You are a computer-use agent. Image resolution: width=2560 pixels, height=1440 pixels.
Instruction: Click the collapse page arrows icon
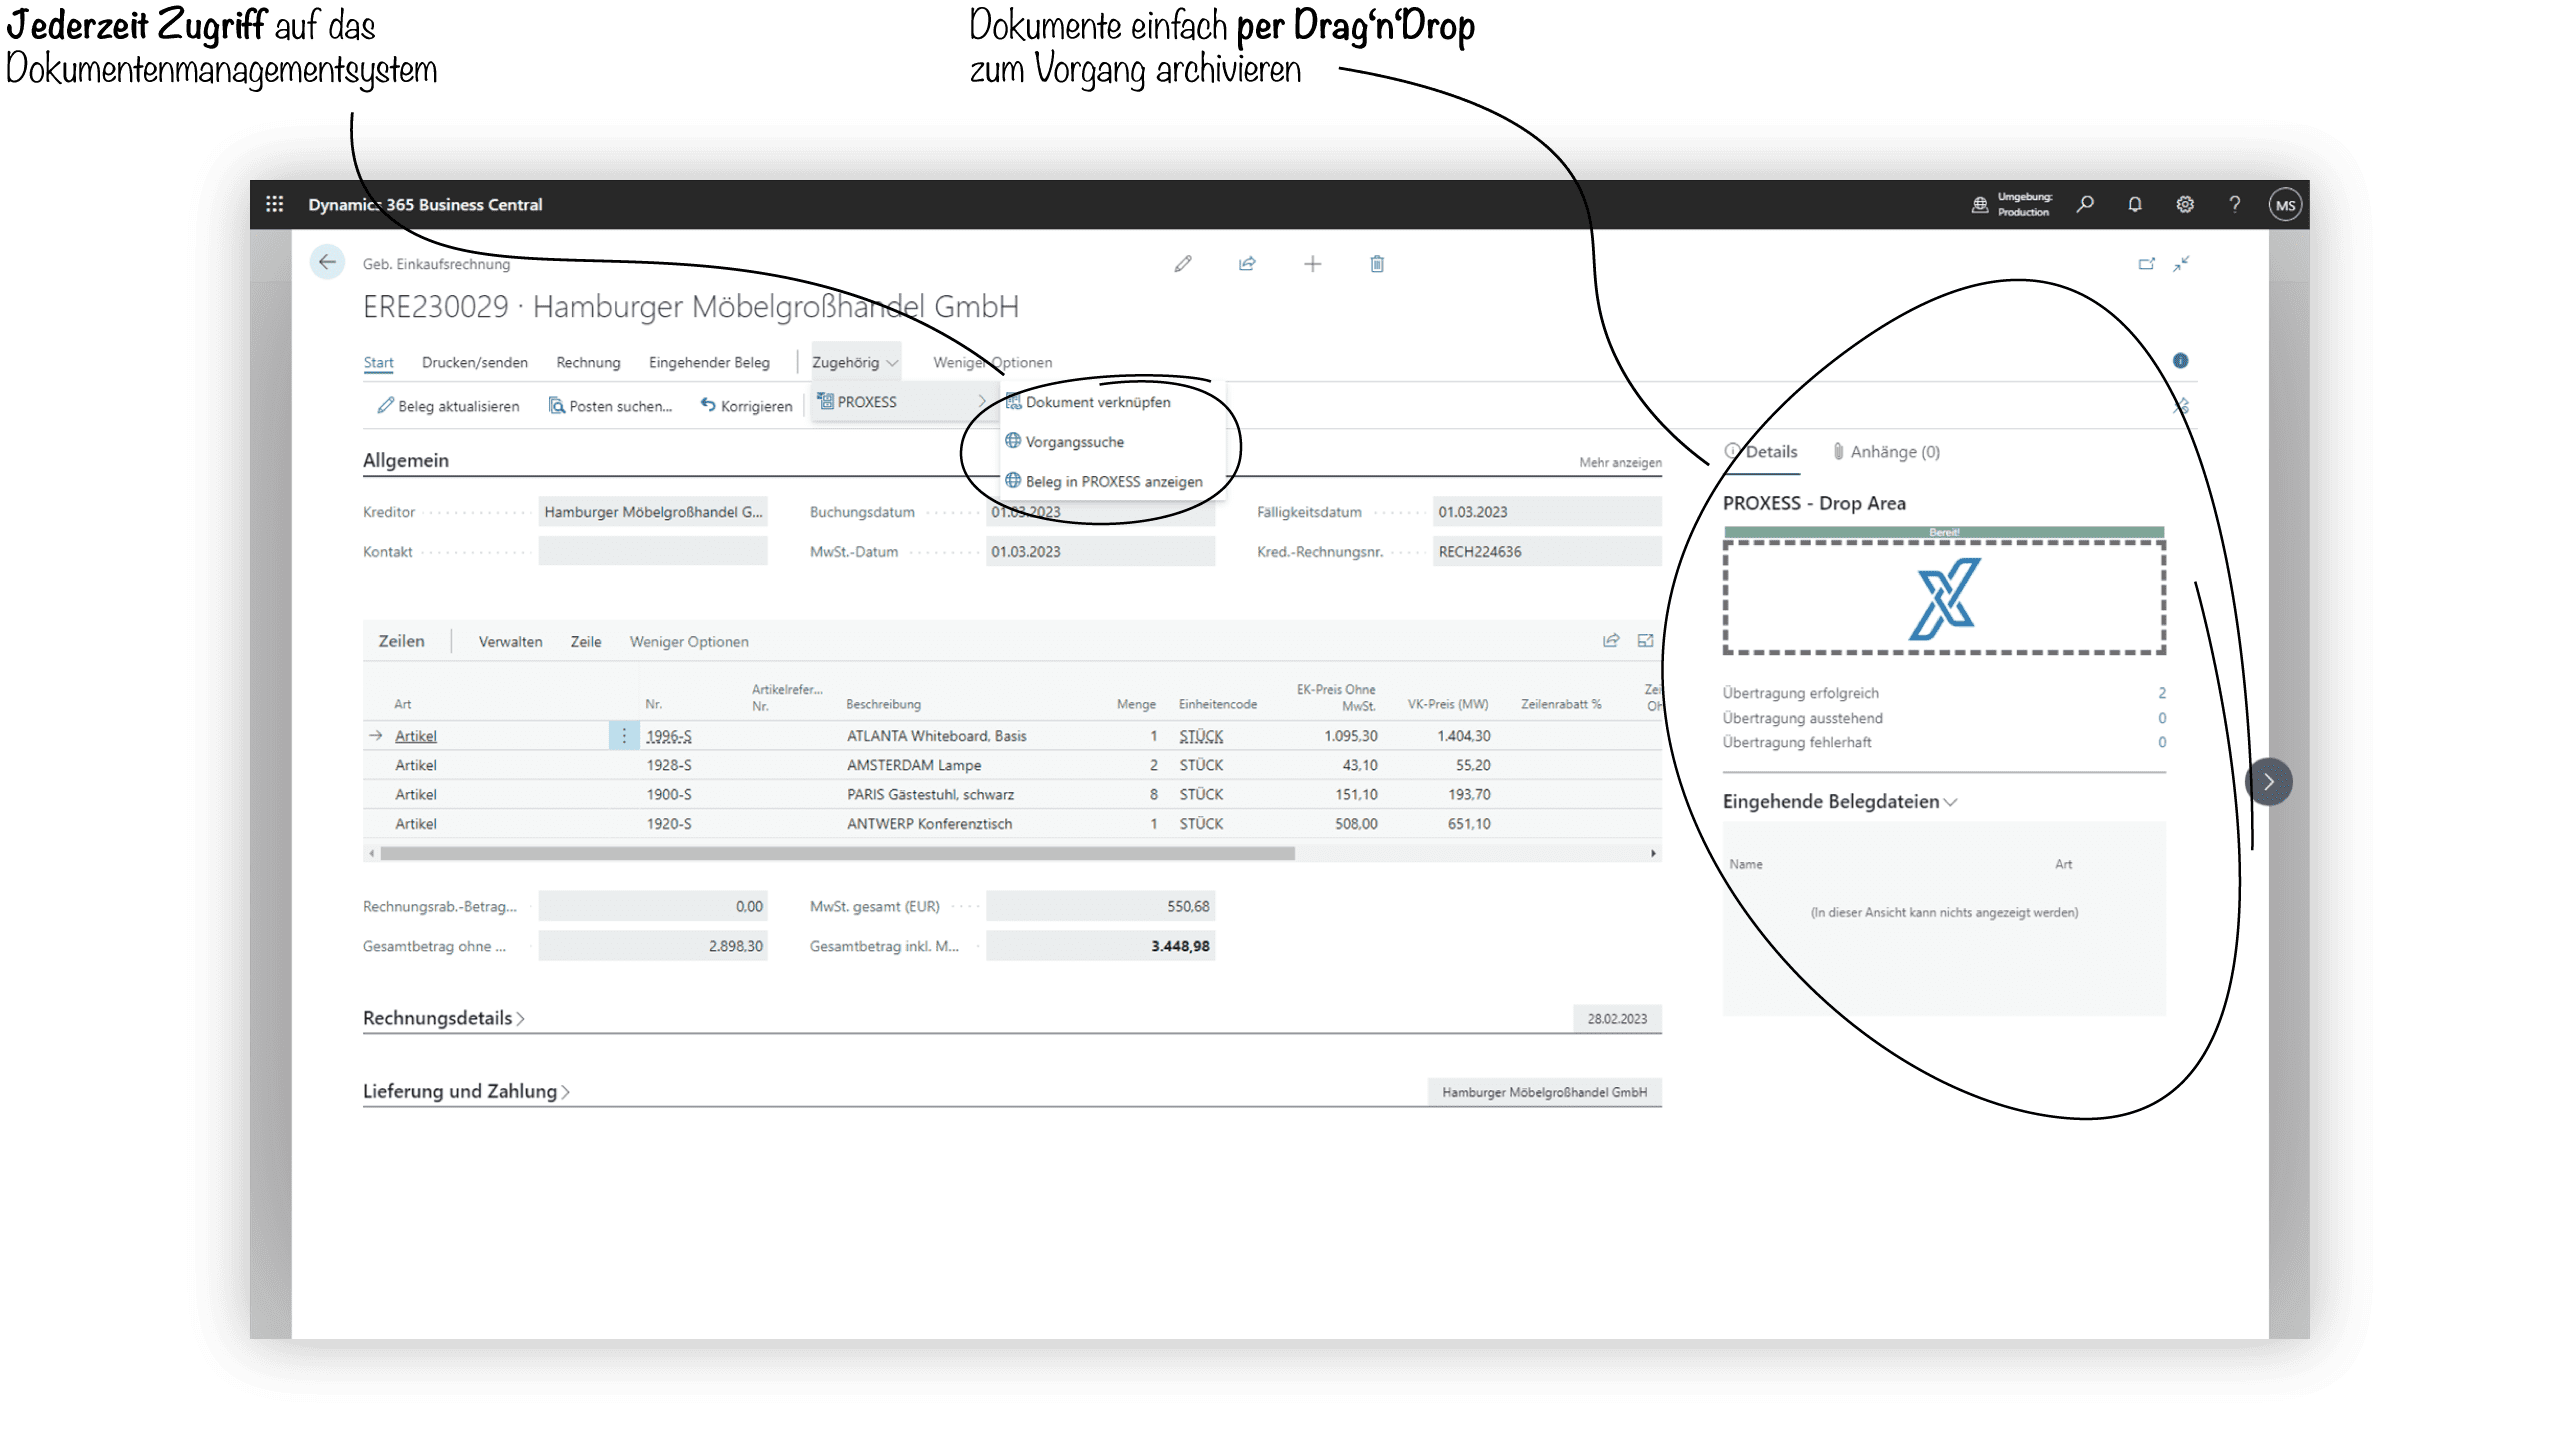click(x=2181, y=264)
